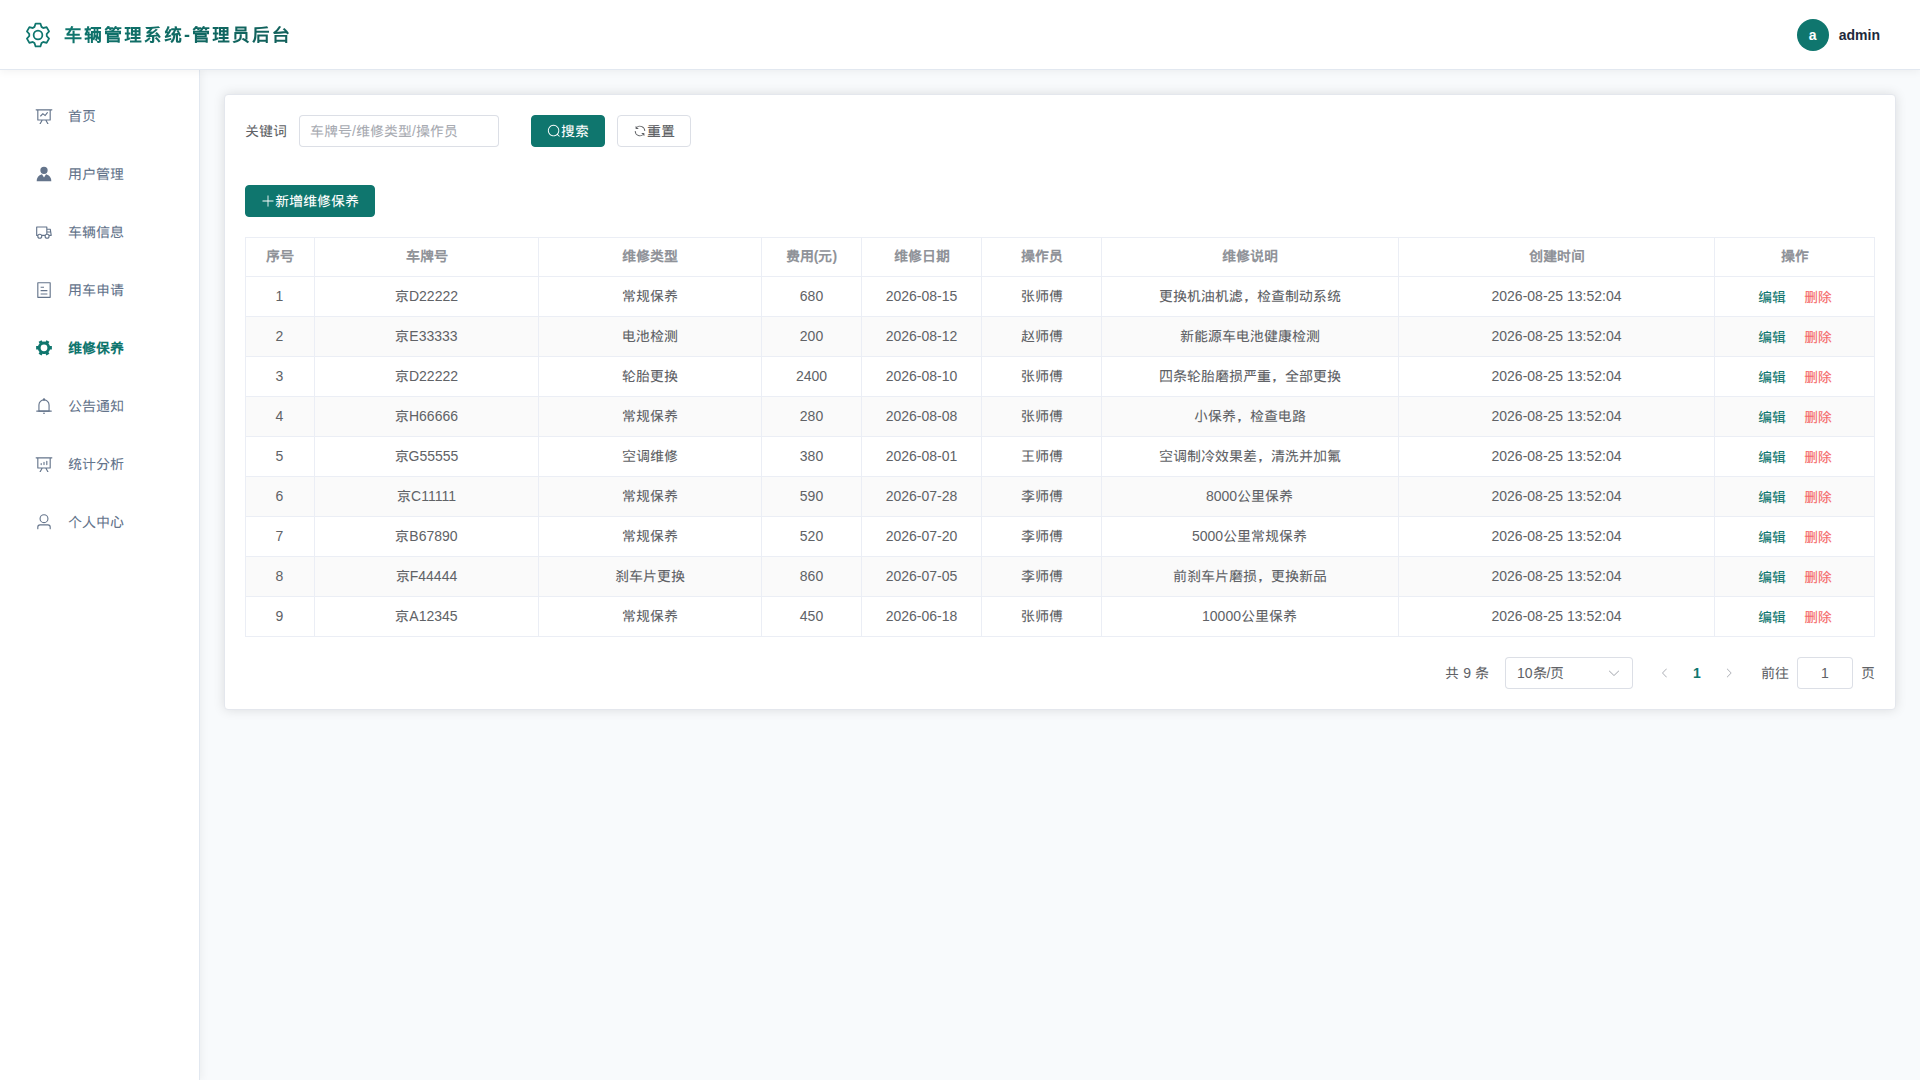Click the admin username

[x=1859, y=35]
